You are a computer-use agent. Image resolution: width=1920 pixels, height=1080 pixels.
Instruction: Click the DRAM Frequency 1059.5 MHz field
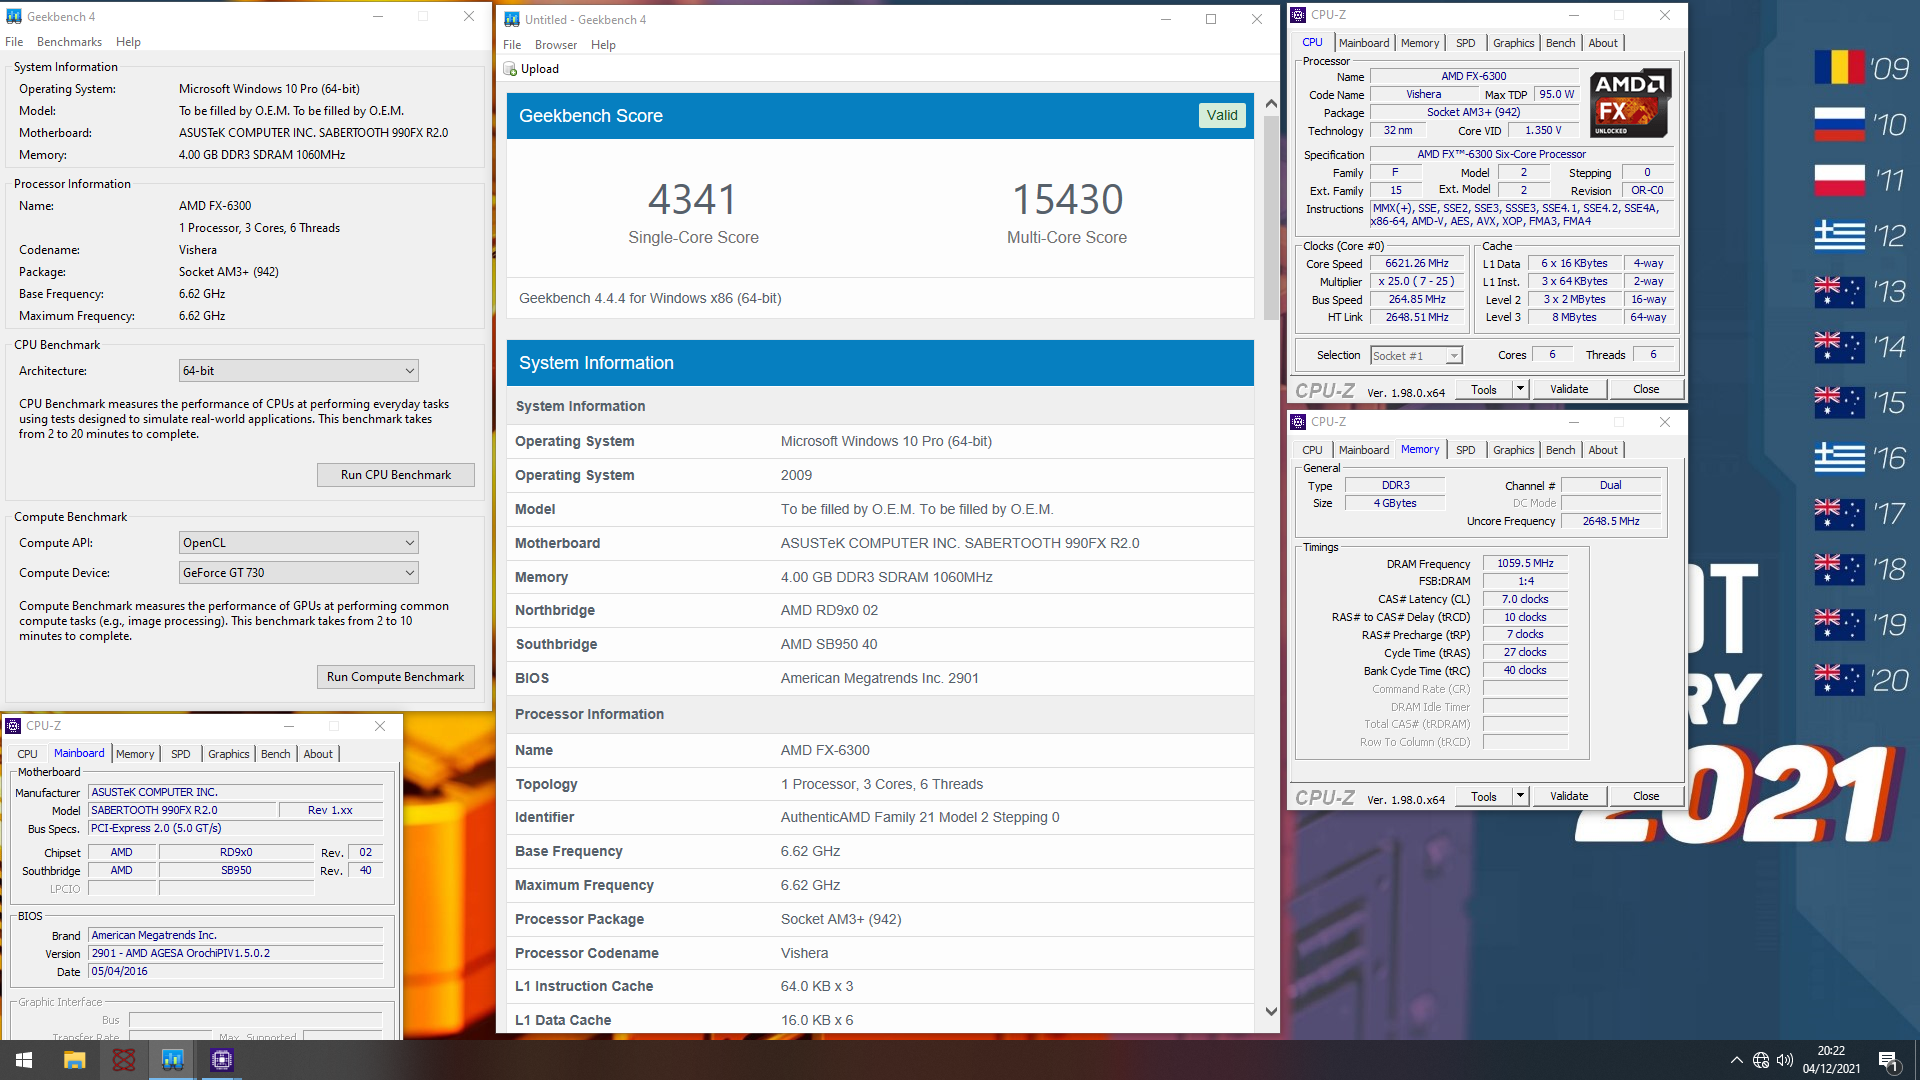point(1525,564)
